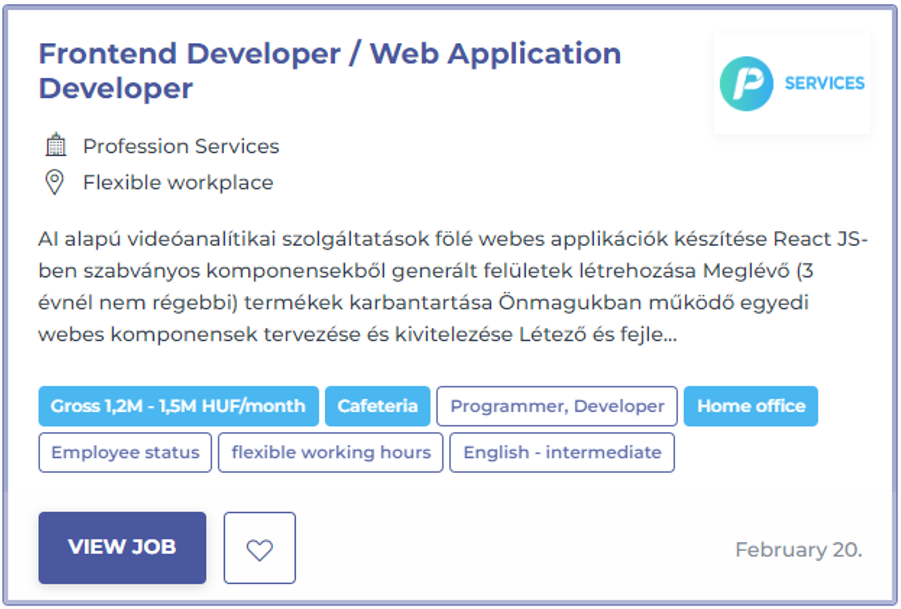Click the Flexible workplace location text

(178, 183)
